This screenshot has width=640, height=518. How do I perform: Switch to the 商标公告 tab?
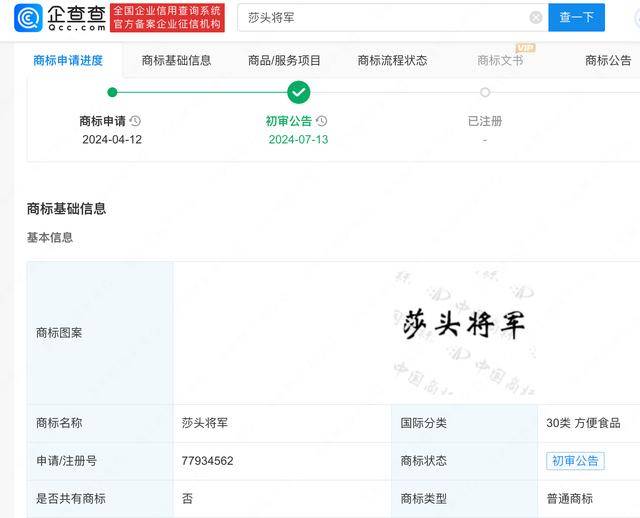[608, 60]
